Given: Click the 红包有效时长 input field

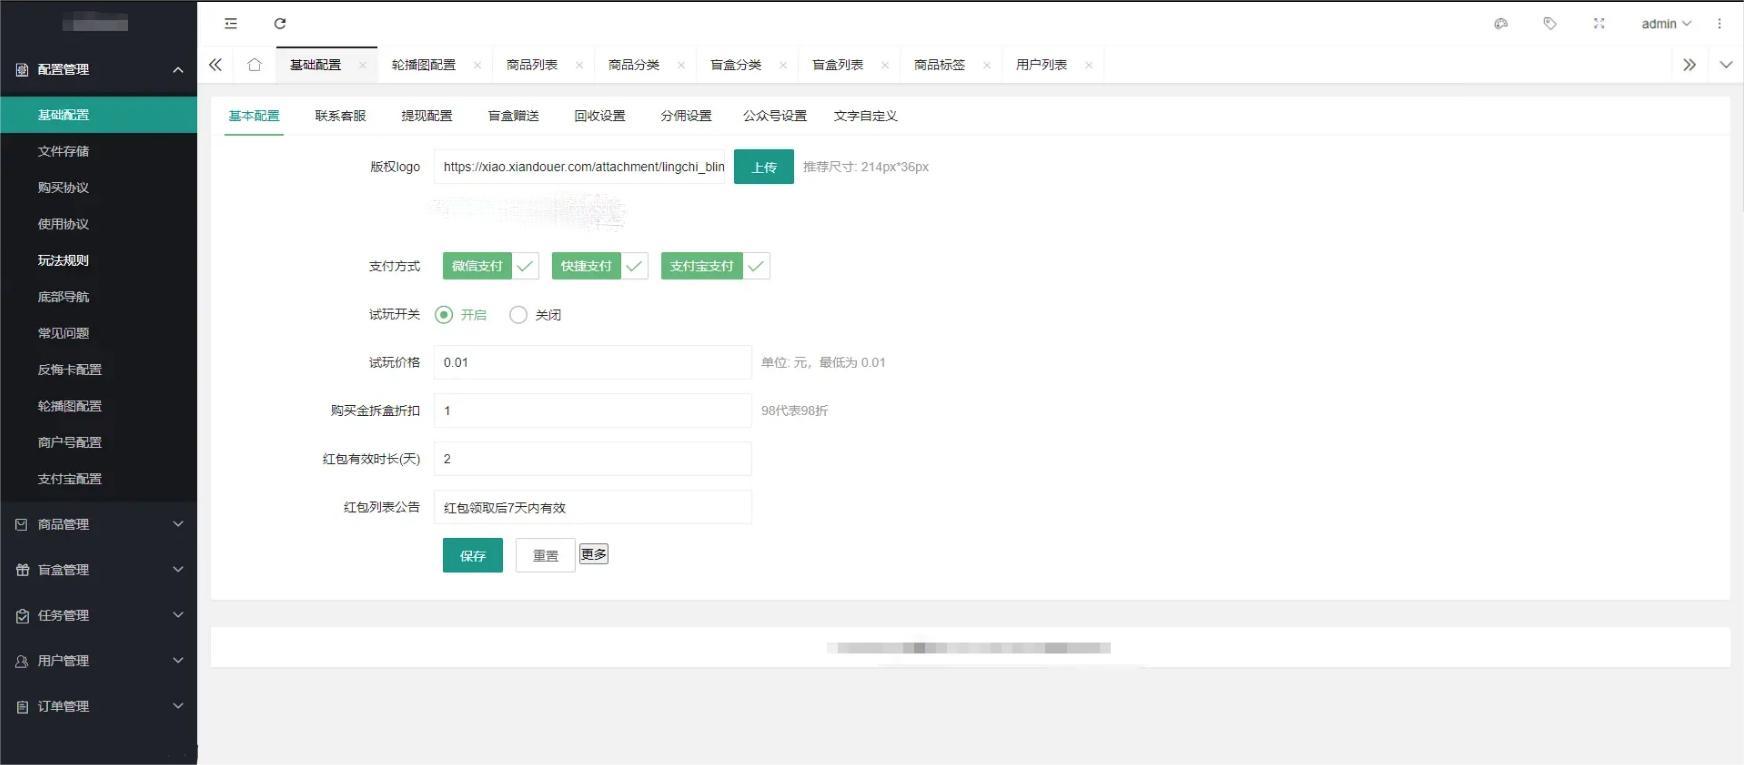Looking at the screenshot, I should 592,459.
